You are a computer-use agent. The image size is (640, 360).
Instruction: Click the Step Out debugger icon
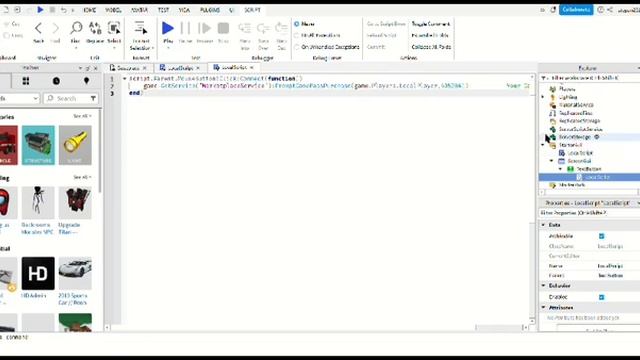(282, 28)
